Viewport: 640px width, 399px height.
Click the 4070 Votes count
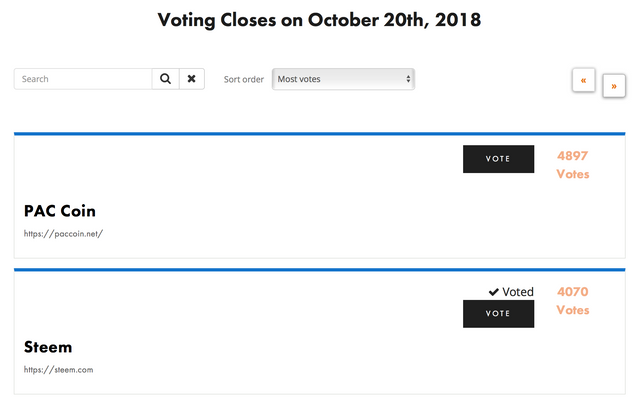[573, 301]
